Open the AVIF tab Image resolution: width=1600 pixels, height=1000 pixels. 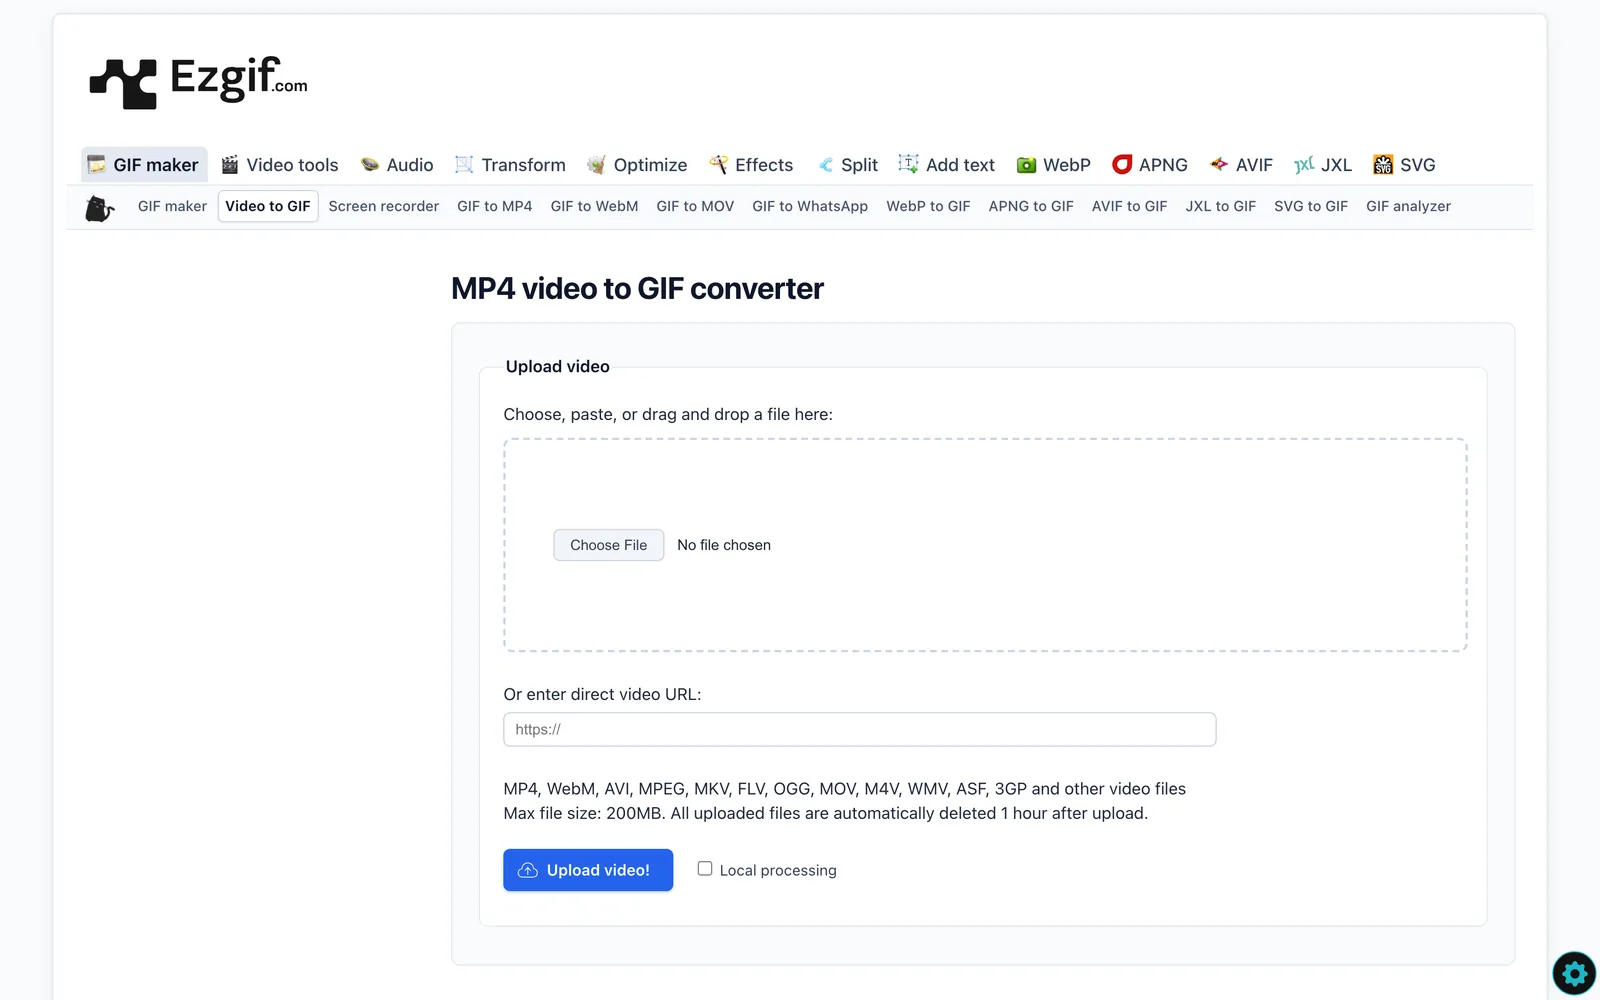[1241, 165]
